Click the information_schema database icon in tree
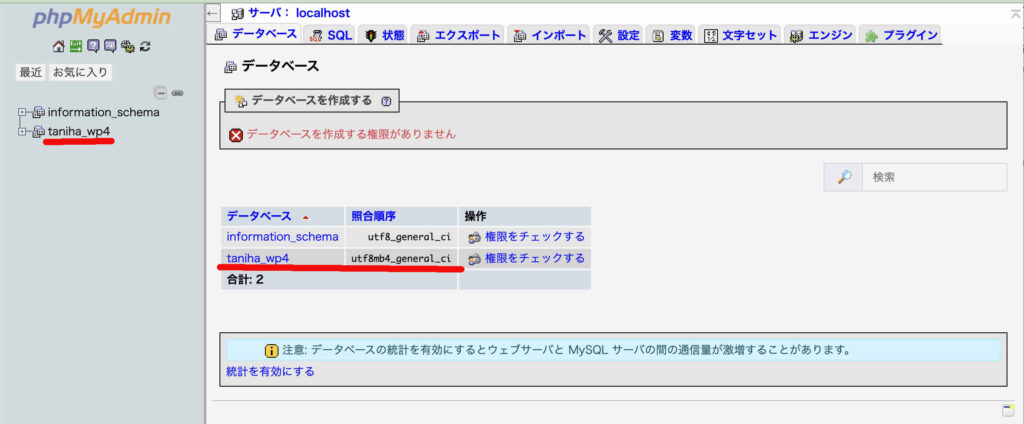This screenshot has width=1024, height=424. 39,112
